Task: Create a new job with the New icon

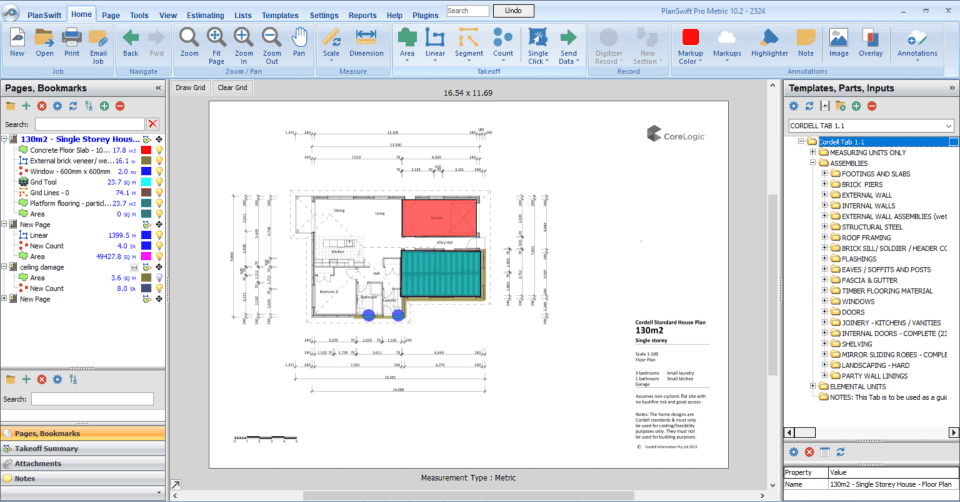Action: point(17,43)
